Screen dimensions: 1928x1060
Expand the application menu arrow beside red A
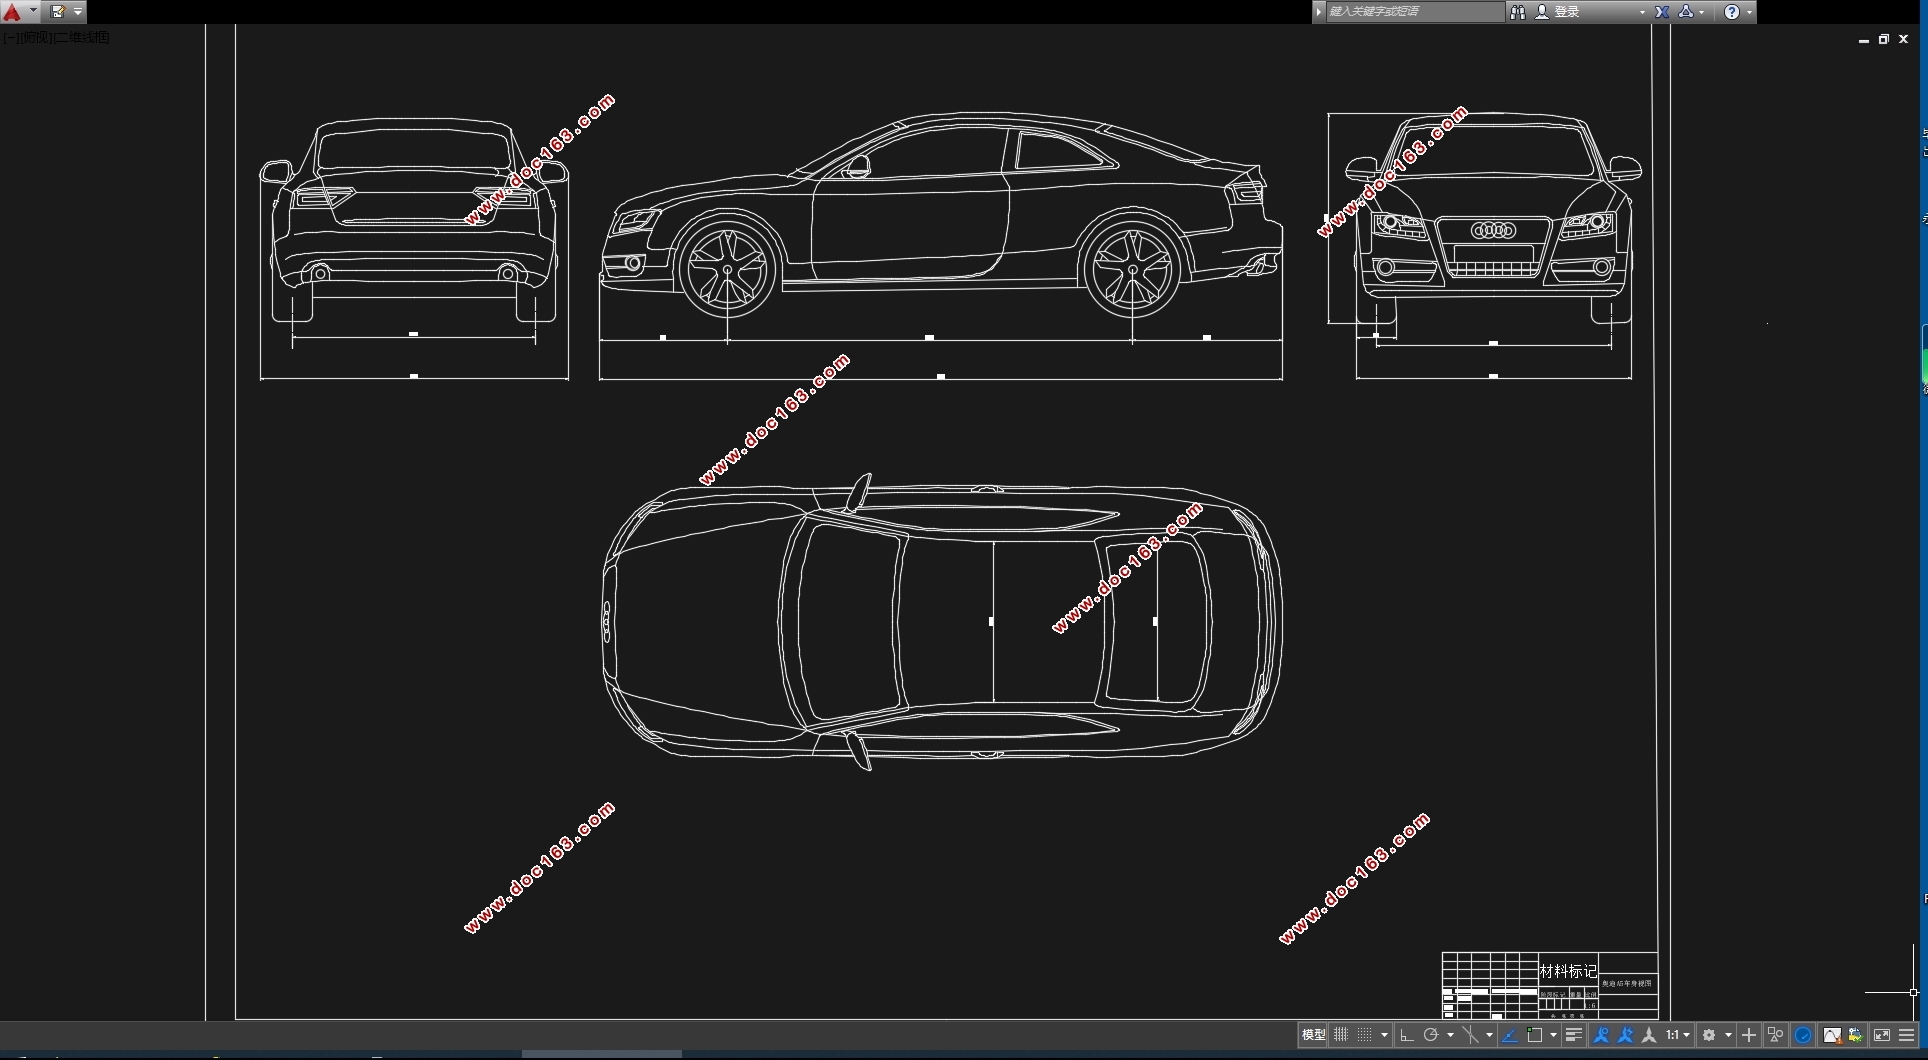coord(33,12)
